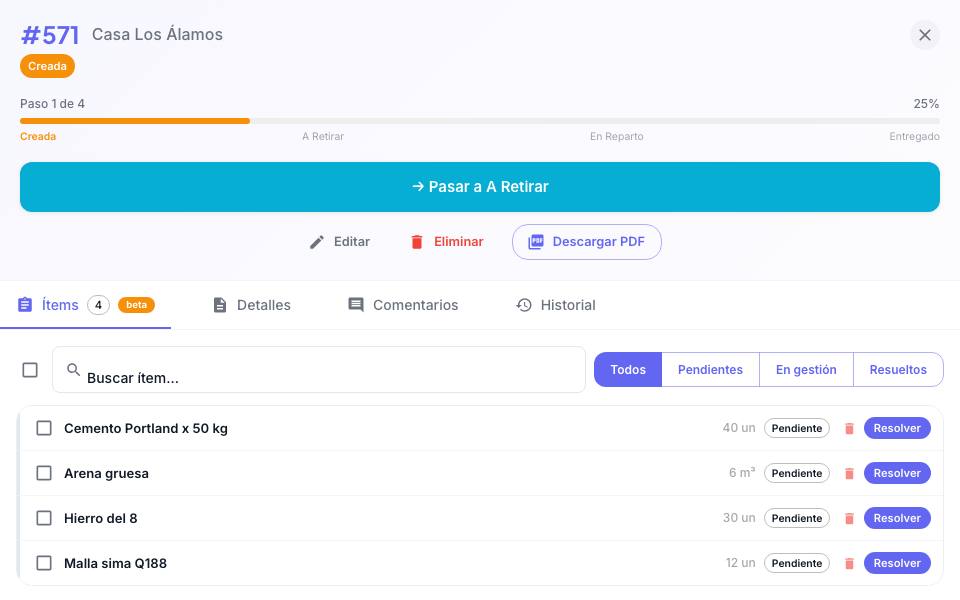The height and width of the screenshot is (600, 960).
Task: Filter items by Todos
Action: click(628, 370)
